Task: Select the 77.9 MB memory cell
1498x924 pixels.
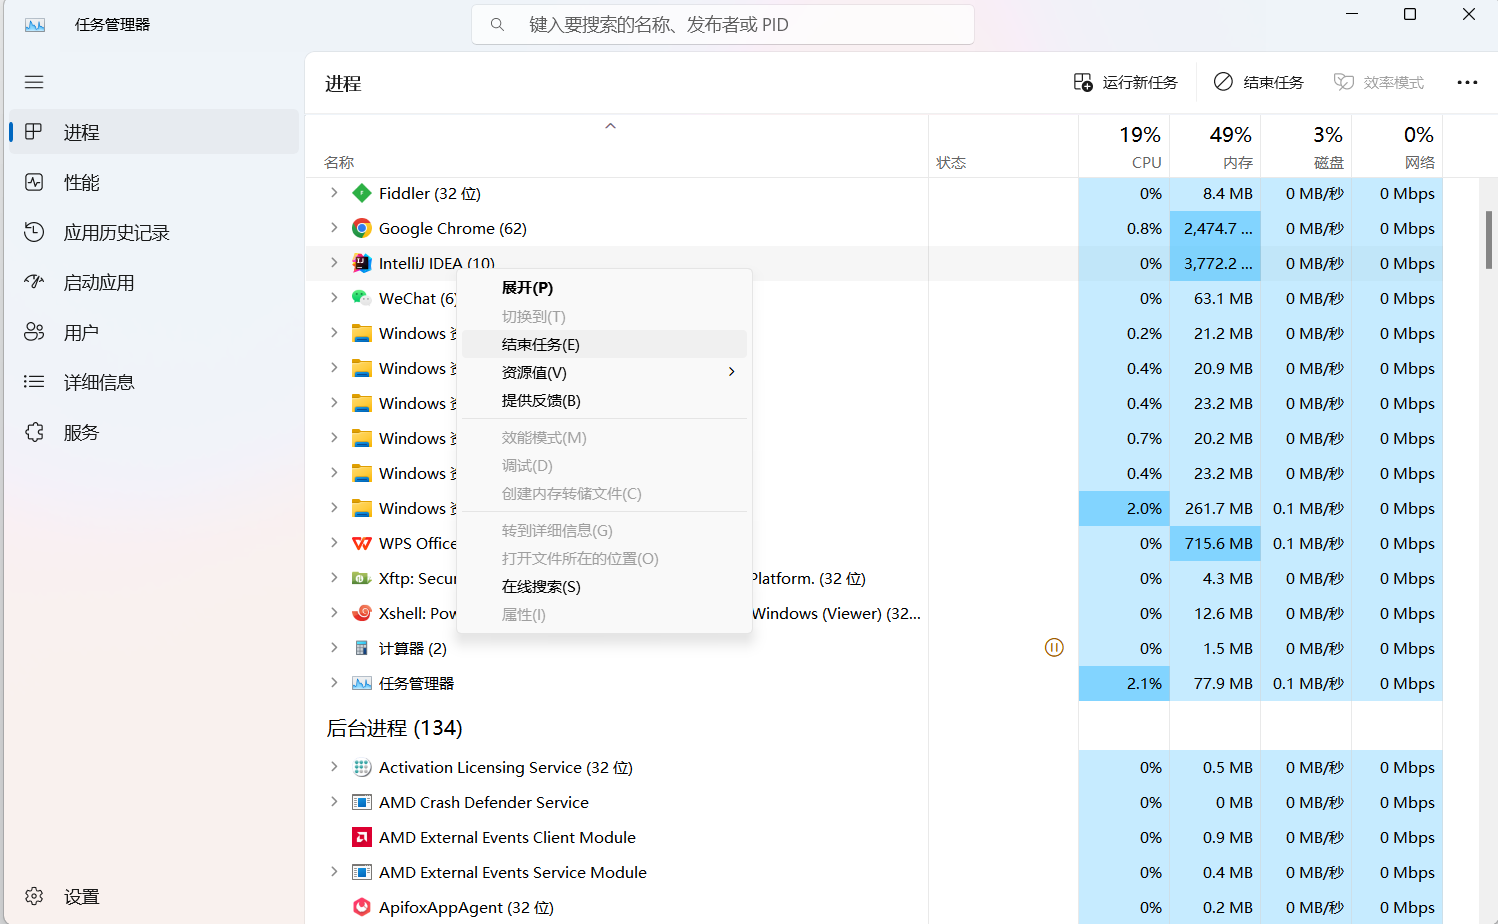Action: coord(1215,683)
